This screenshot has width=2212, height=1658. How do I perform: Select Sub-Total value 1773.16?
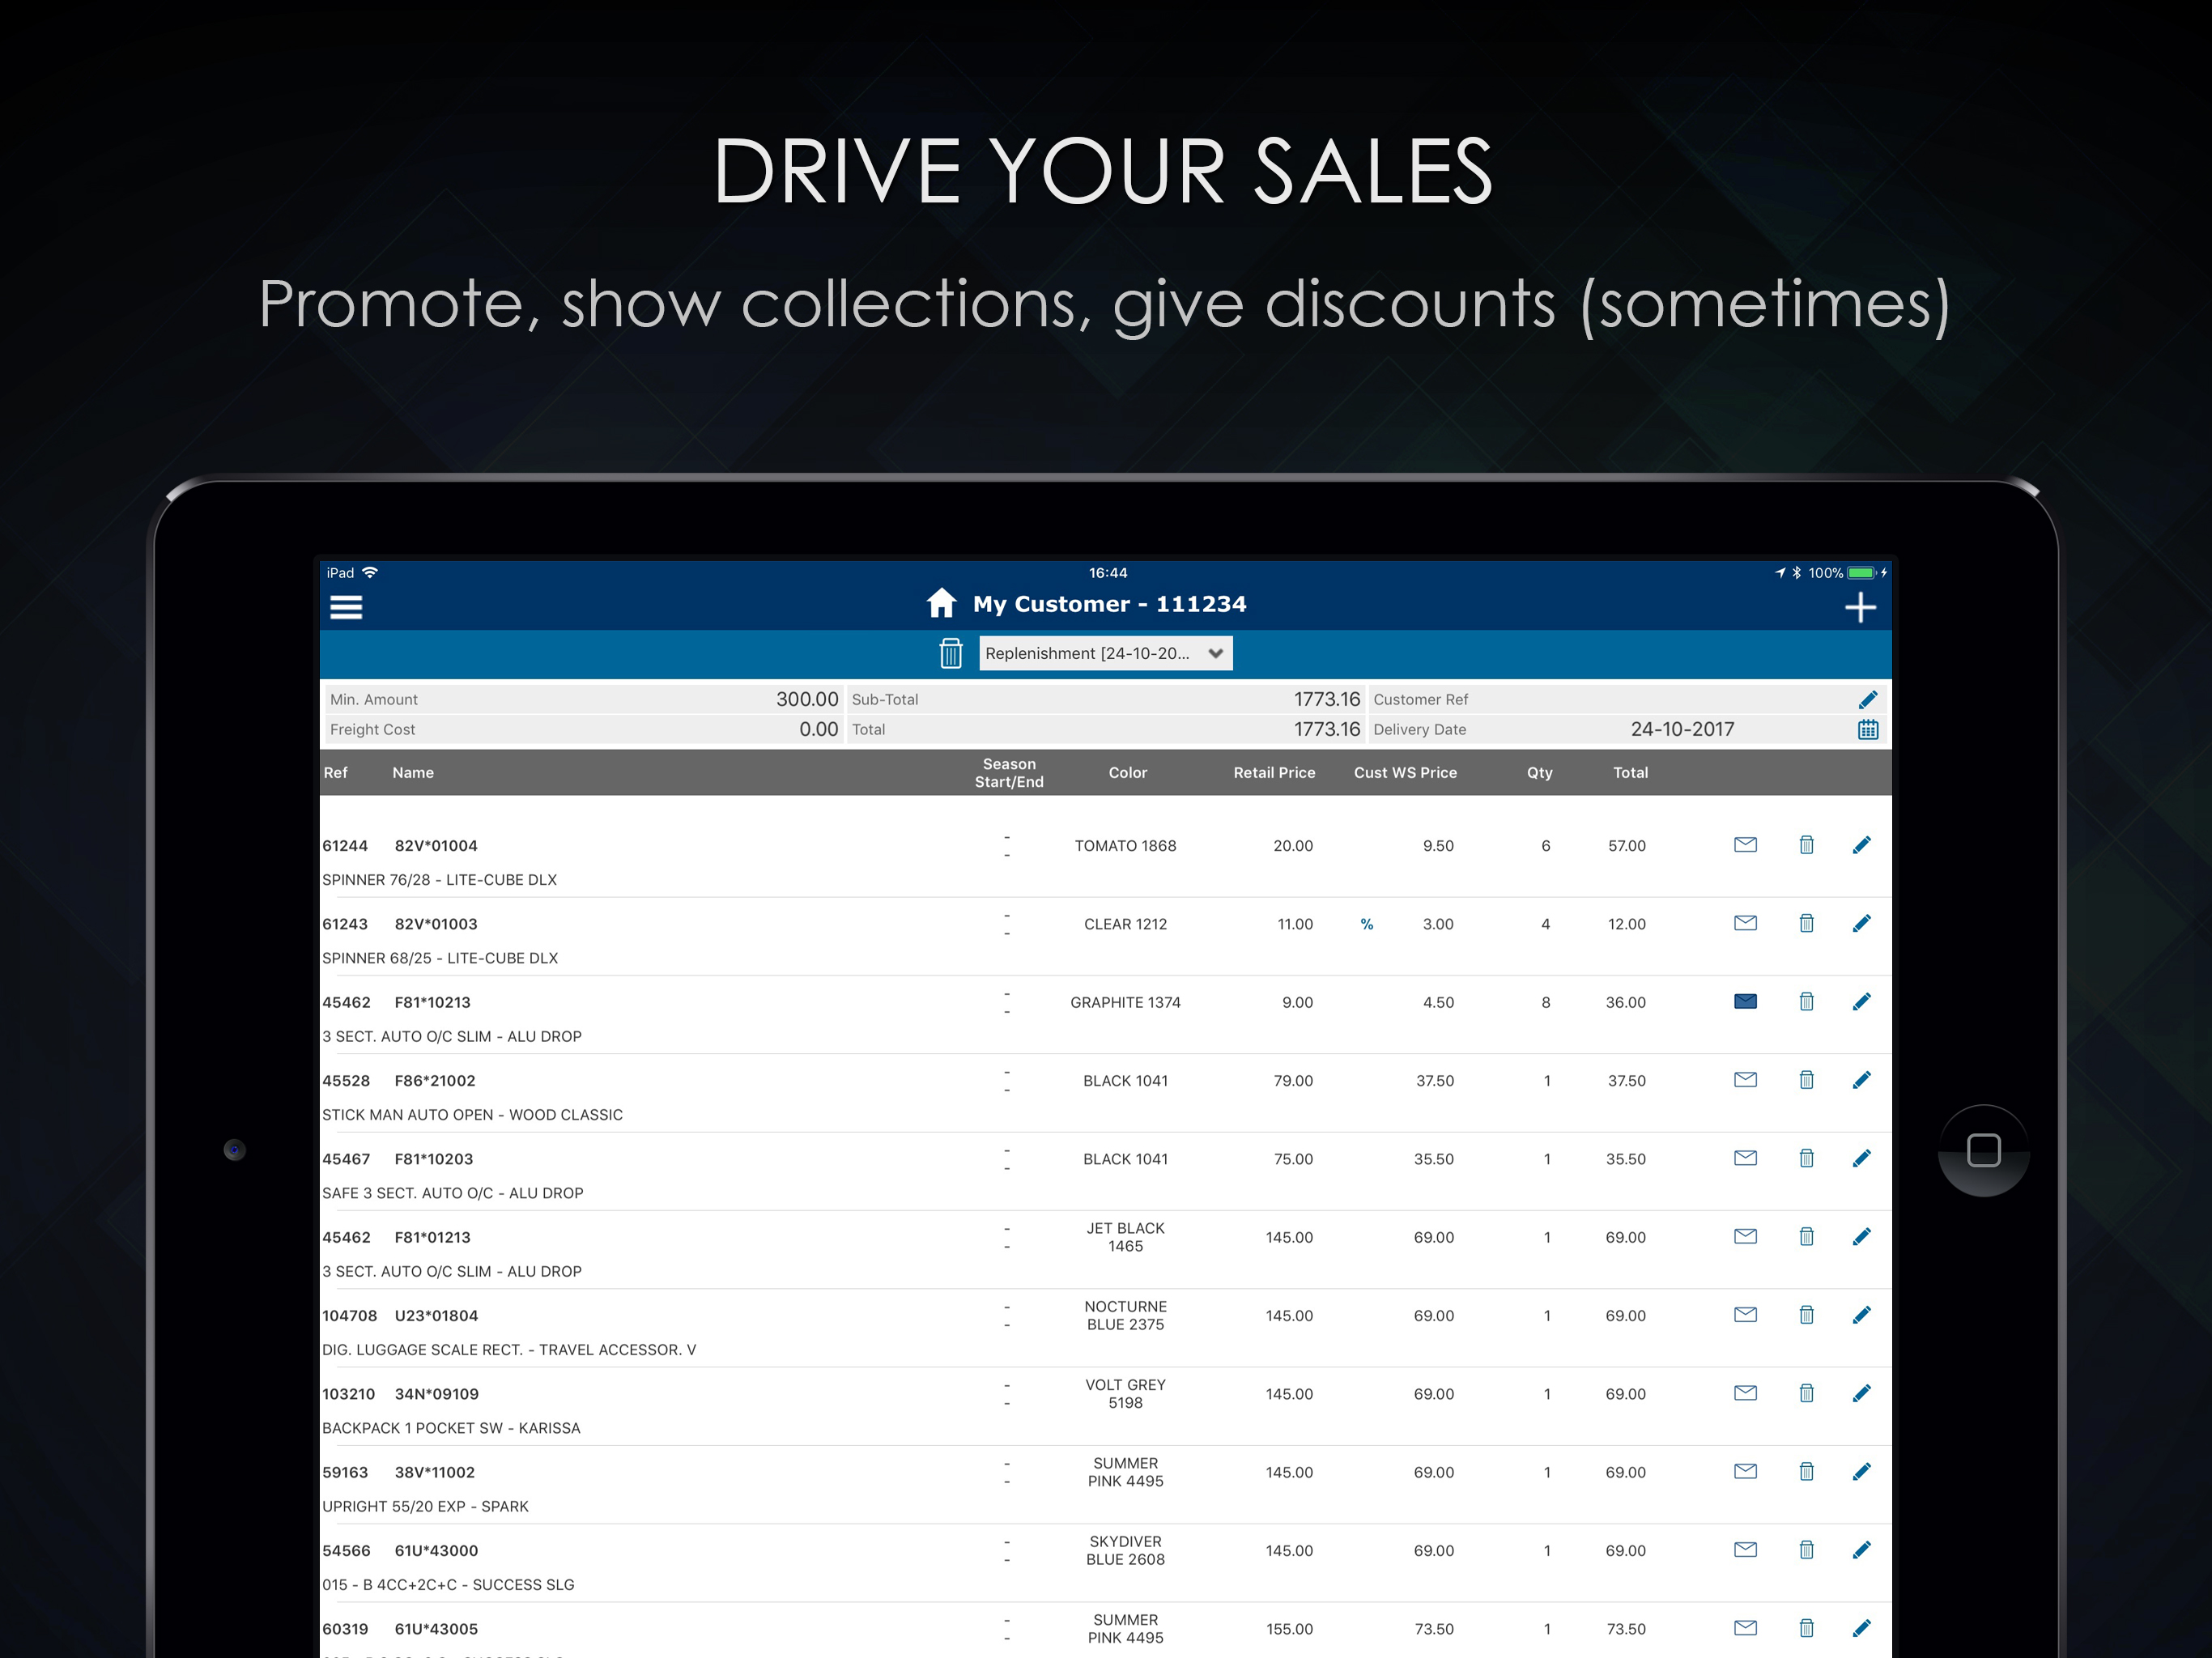(x=1327, y=699)
